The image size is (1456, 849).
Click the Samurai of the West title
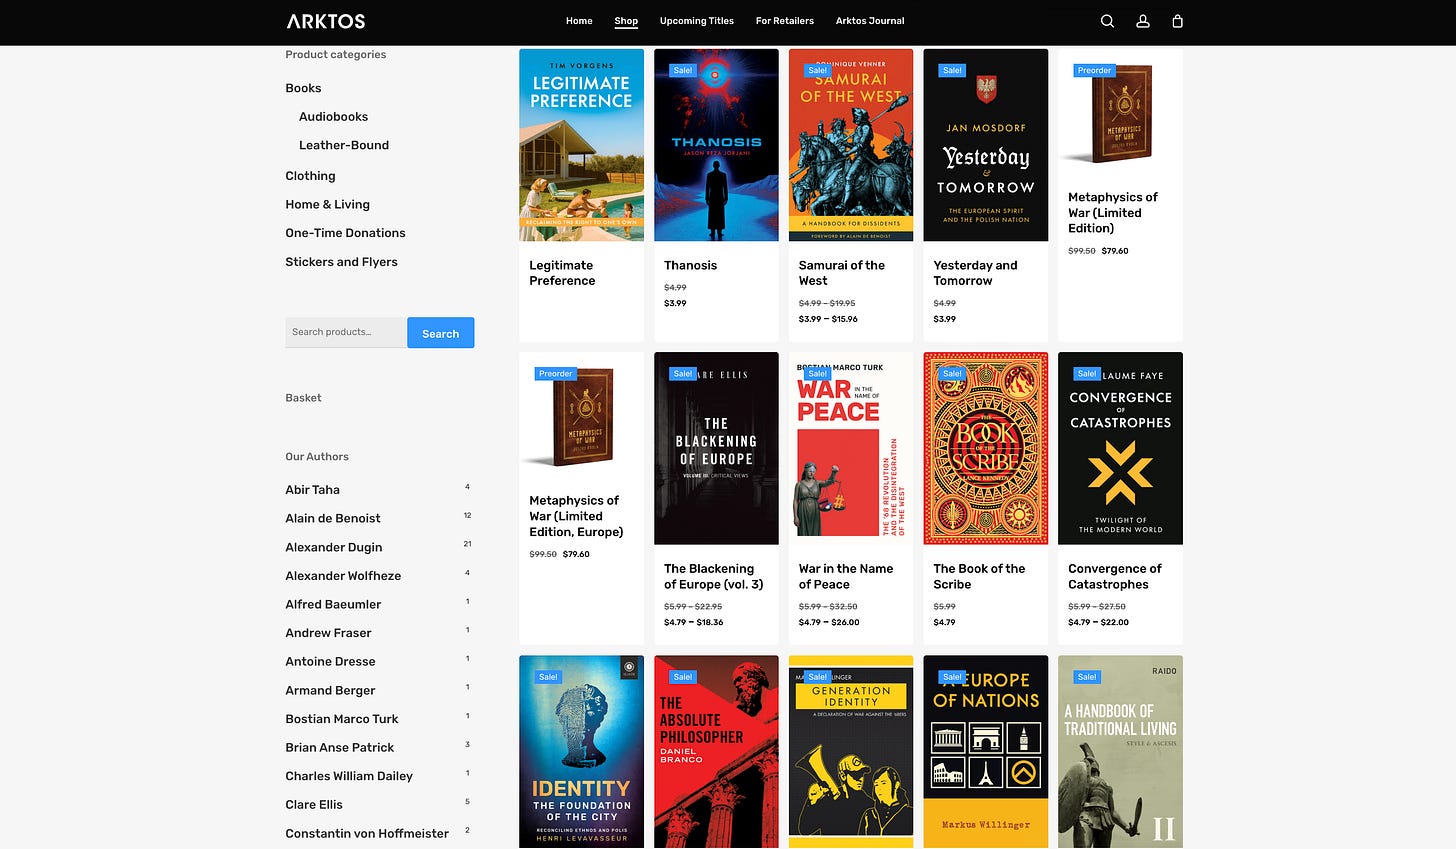pos(842,273)
